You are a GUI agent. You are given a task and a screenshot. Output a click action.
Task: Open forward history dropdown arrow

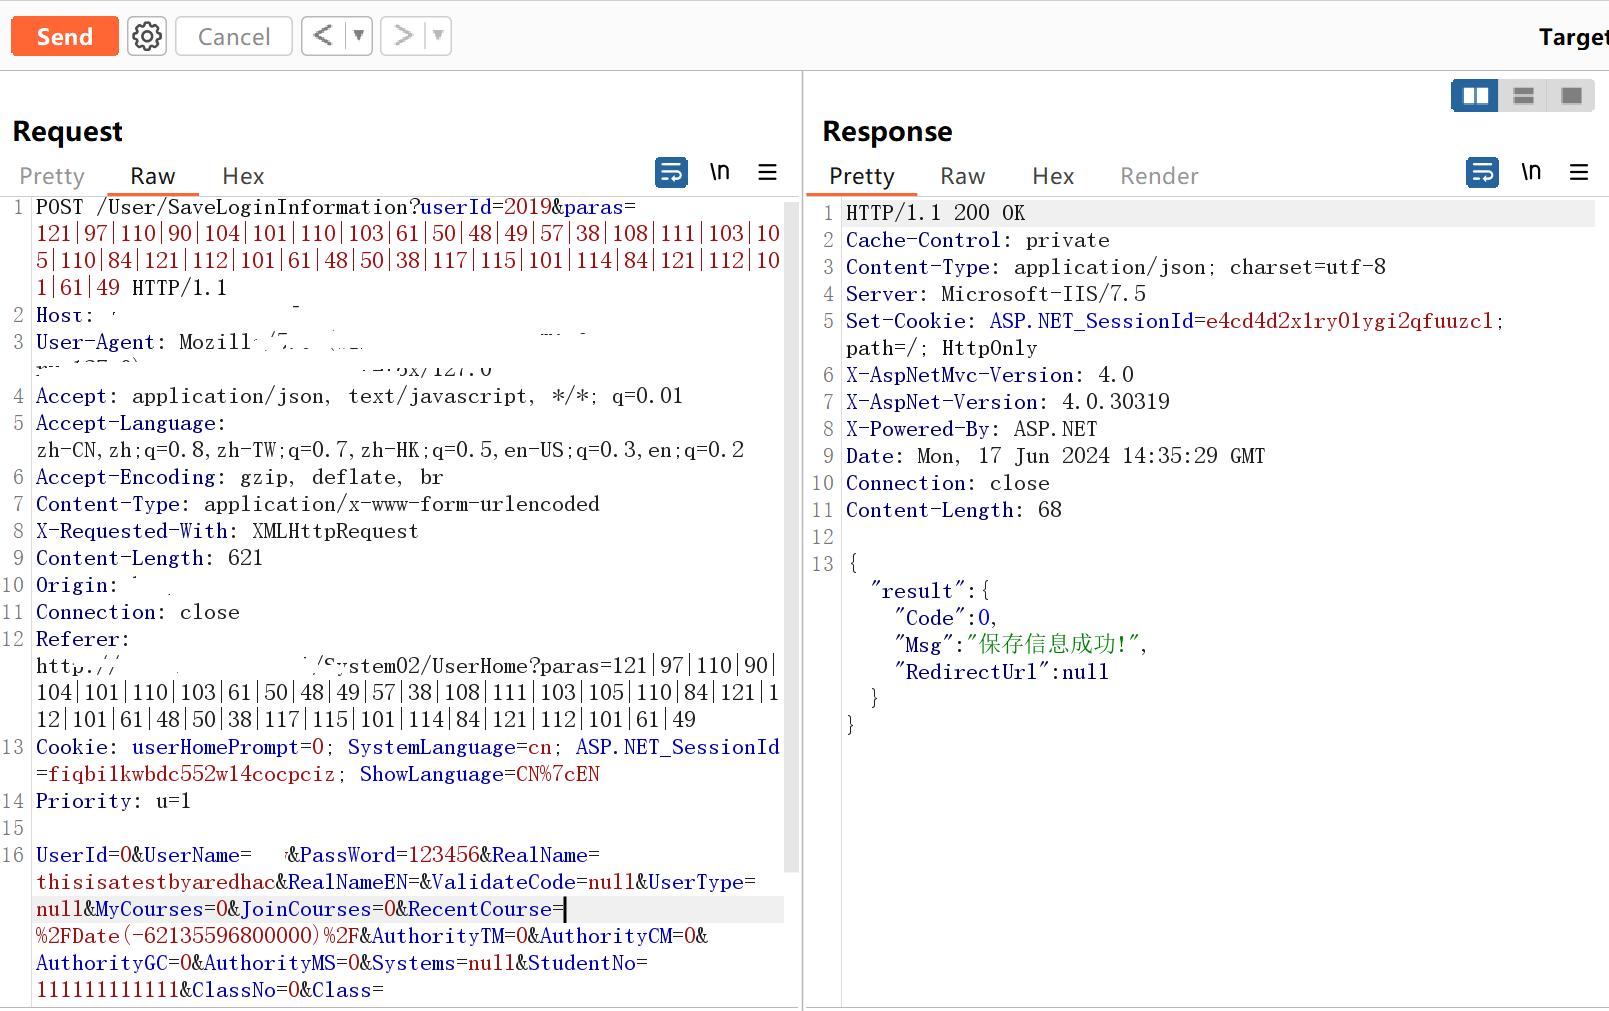[438, 36]
